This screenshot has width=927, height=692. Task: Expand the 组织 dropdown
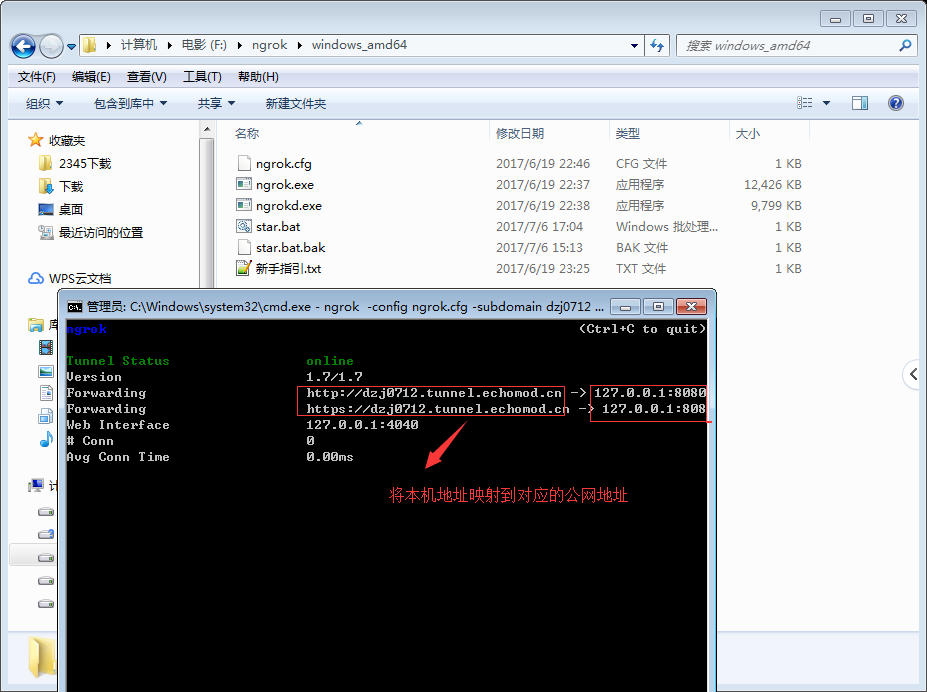click(44, 103)
